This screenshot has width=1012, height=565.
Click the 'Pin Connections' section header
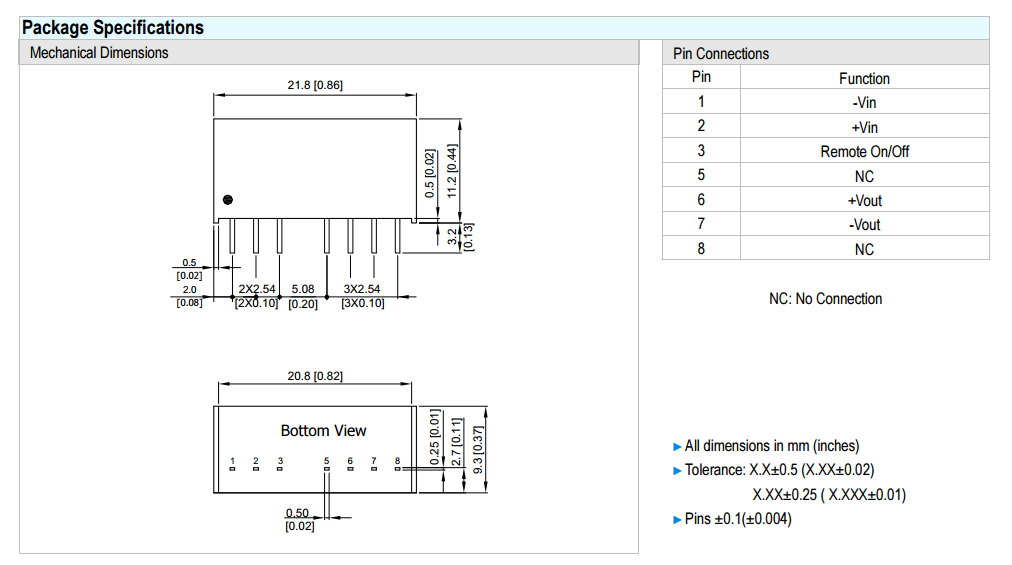pos(721,54)
